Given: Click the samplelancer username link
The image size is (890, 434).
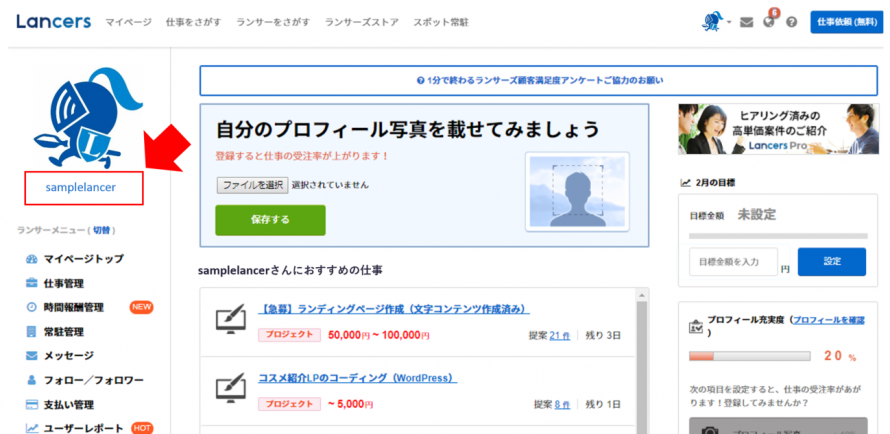Looking at the screenshot, I should click(x=81, y=187).
